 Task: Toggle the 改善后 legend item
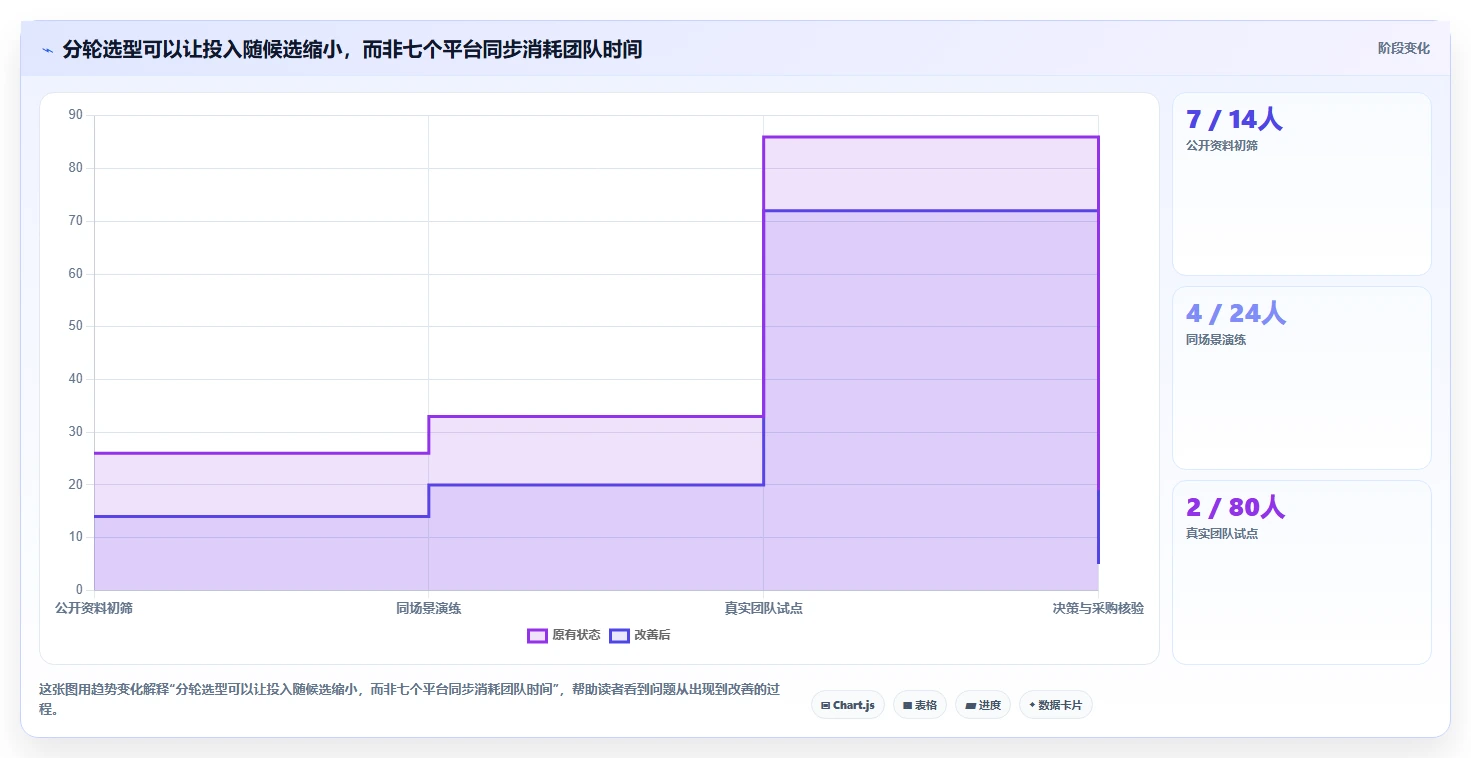pos(640,636)
